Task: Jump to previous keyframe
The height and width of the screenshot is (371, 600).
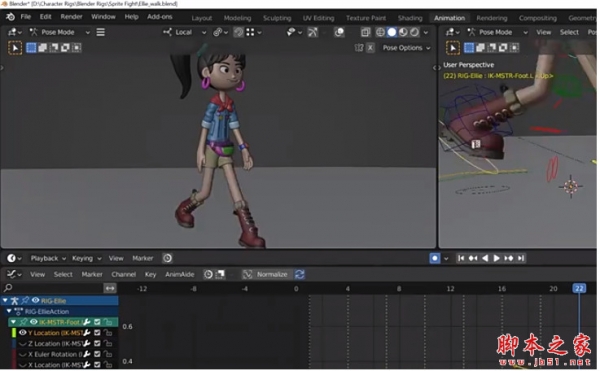Action: tap(473, 259)
